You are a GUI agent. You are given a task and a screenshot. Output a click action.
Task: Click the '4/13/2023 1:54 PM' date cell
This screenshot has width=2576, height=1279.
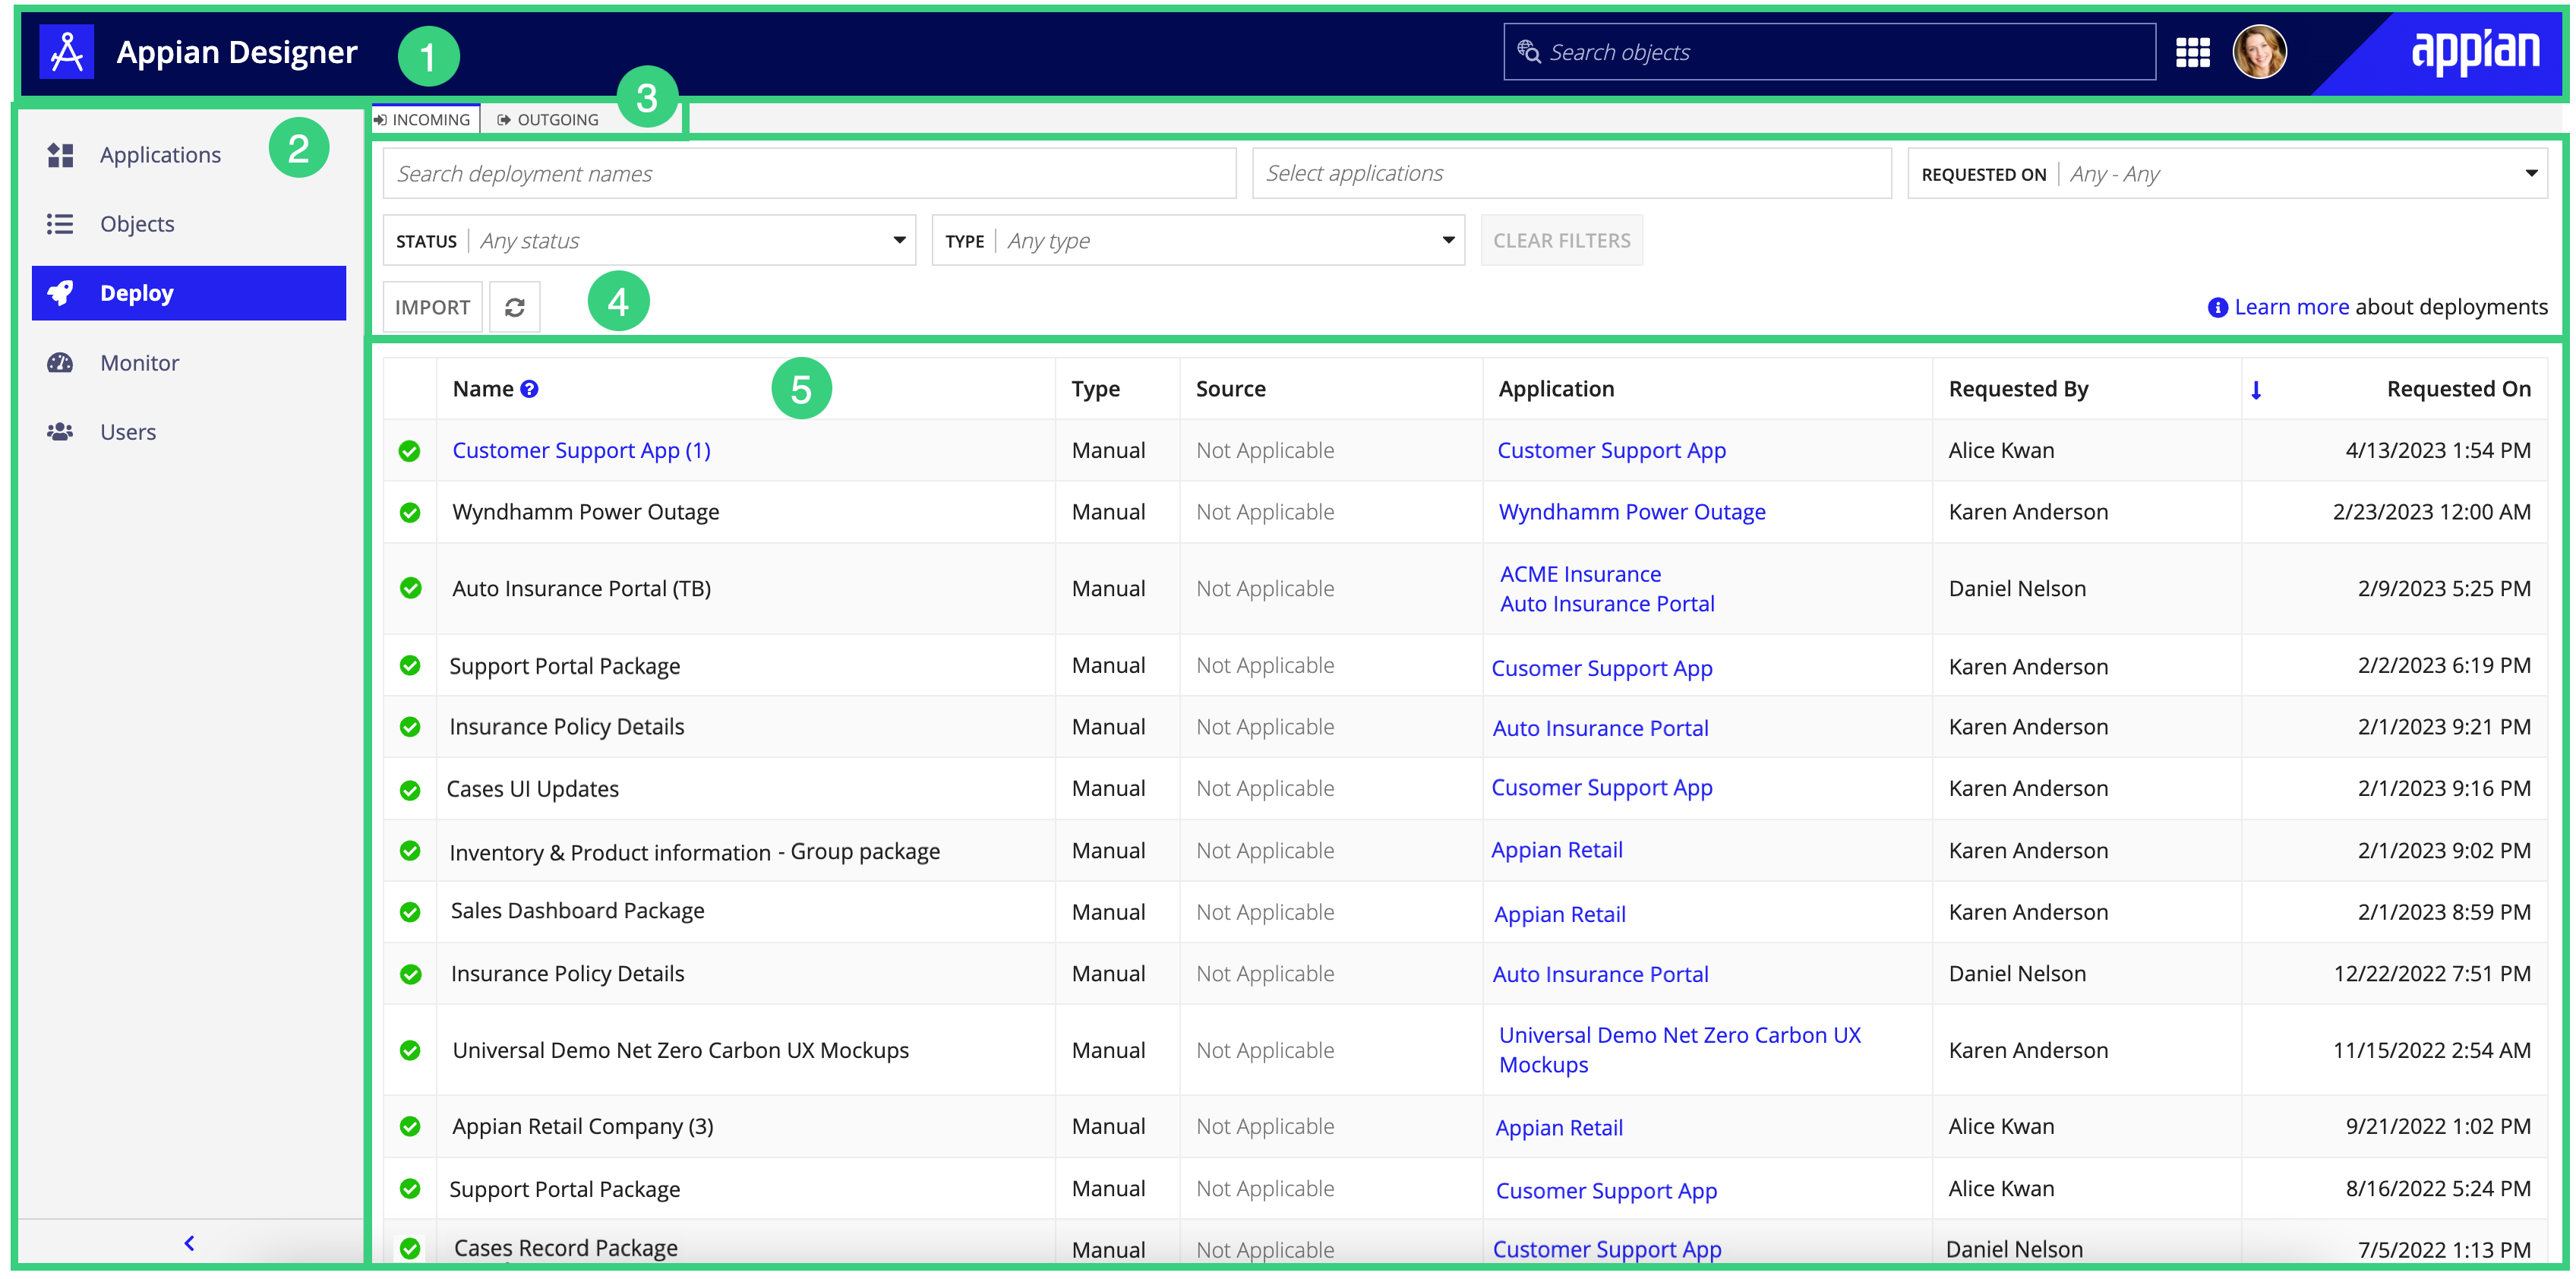click(2438, 451)
